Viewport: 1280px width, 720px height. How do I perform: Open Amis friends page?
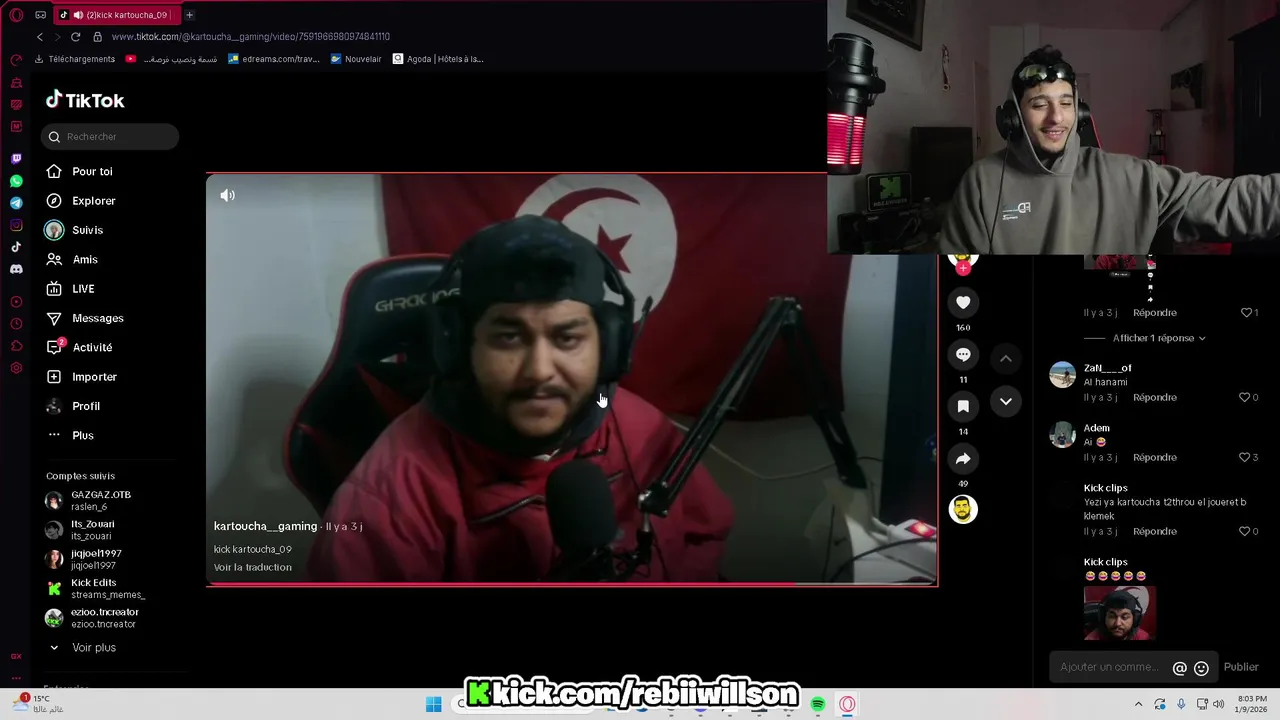tap(72, 259)
